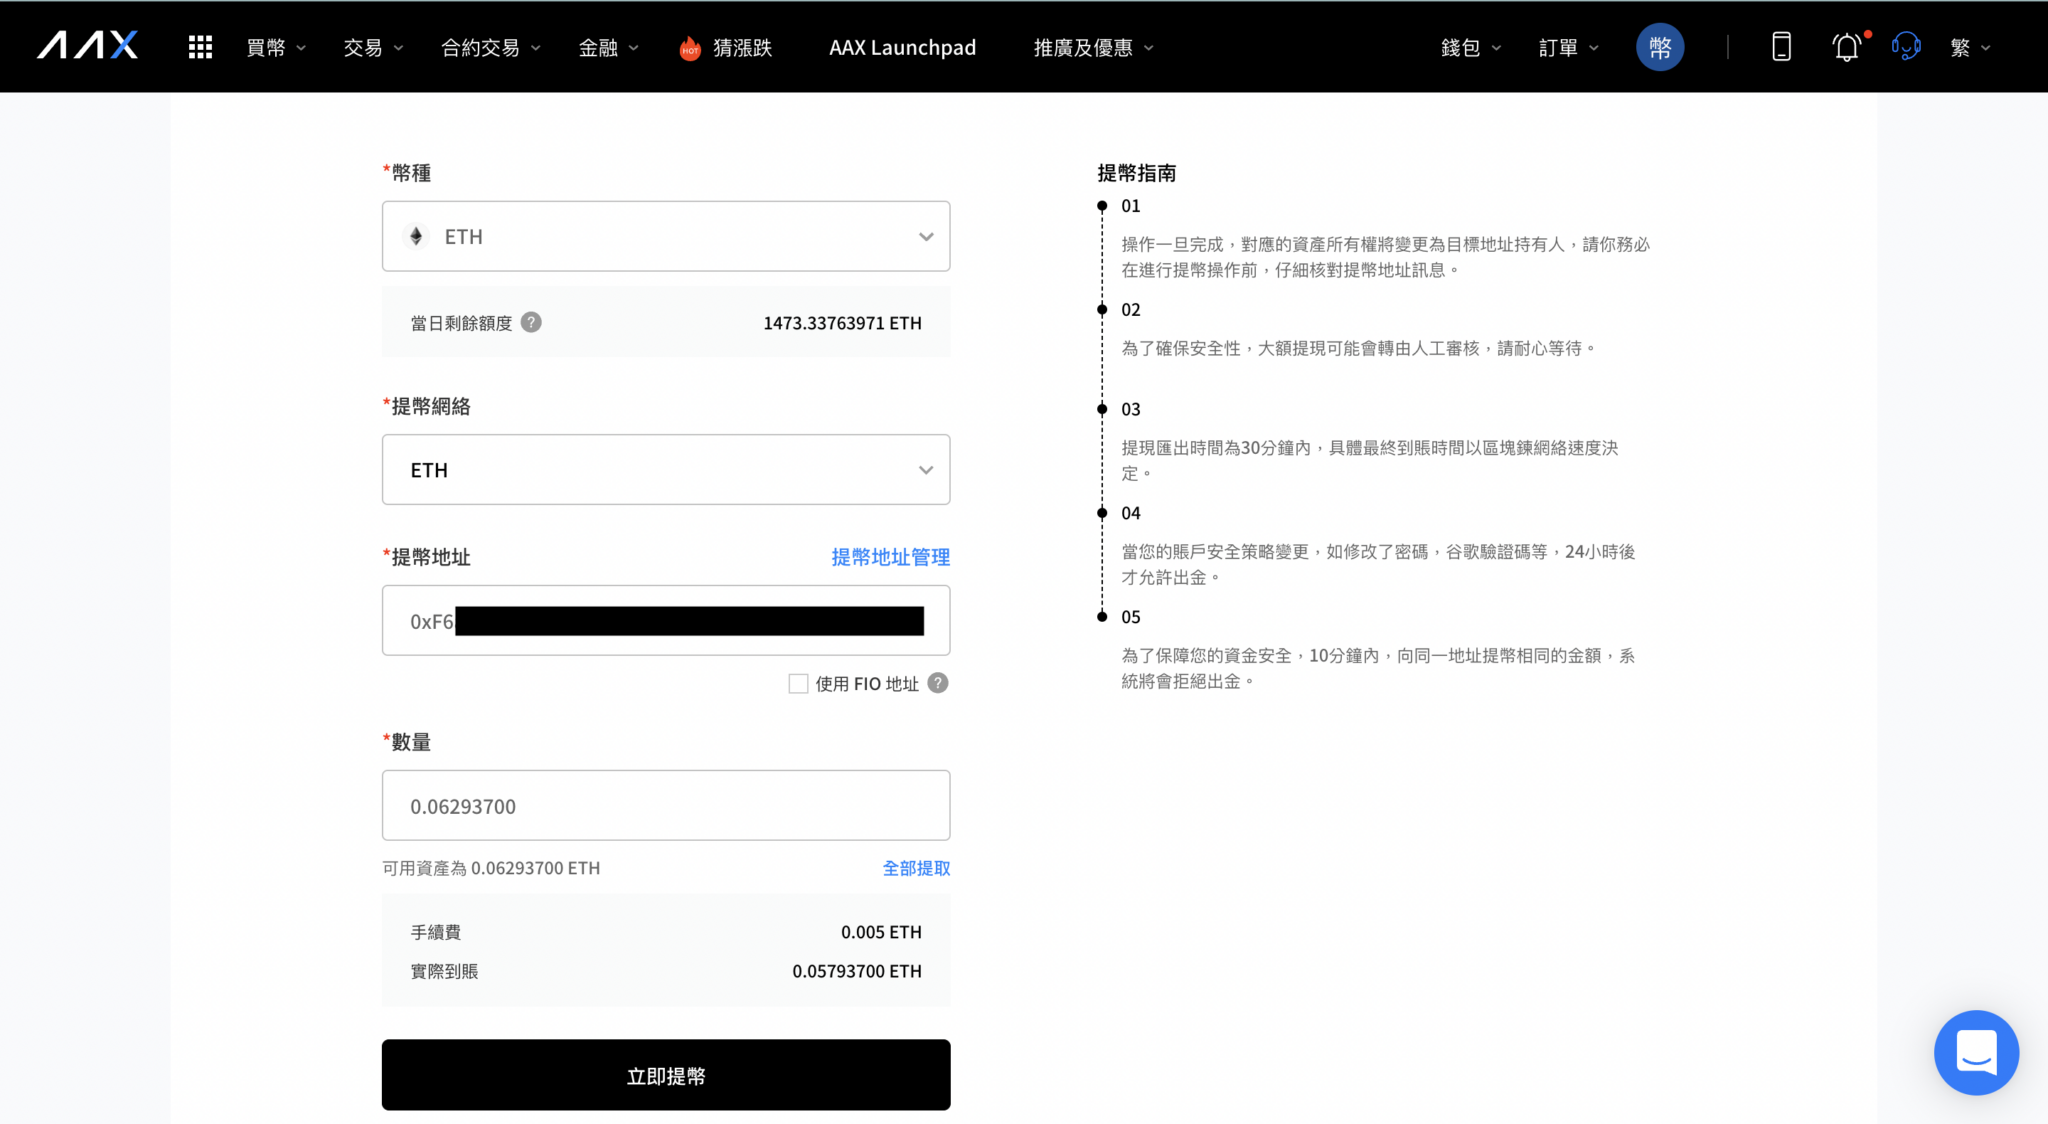2048x1124 pixels.
Task: Click help icon beside 當日剩餘額度
Action: click(x=532, y=322)
